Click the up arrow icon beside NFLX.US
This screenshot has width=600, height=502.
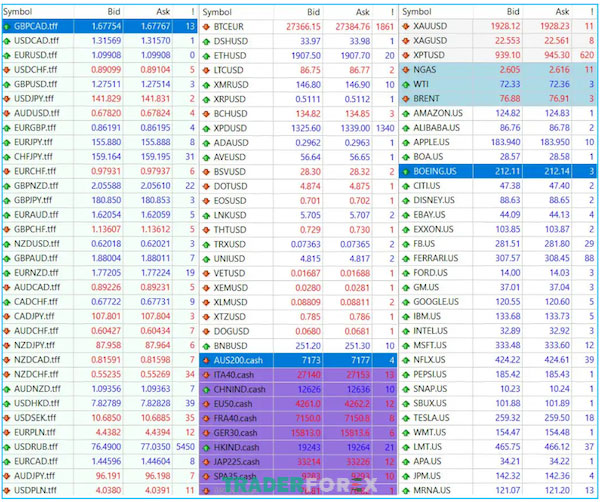(x=406, y=360)
